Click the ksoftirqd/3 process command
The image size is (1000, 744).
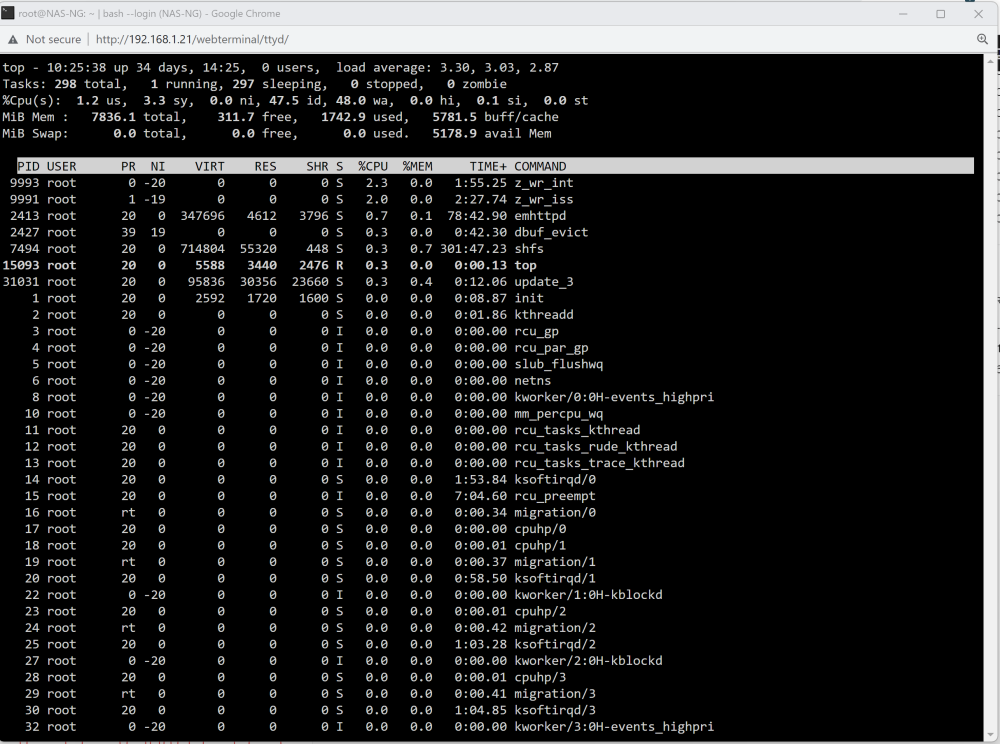(x=555, y=711)
